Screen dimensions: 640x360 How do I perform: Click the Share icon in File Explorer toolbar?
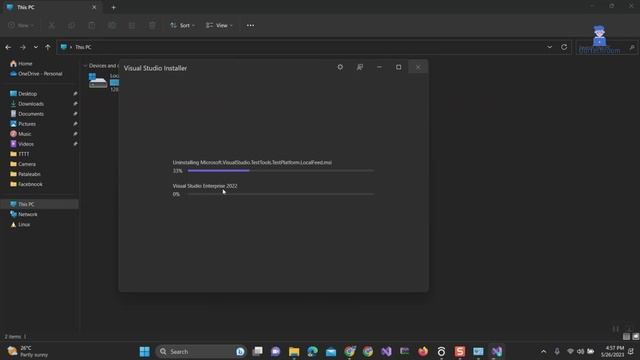(132, 25)
